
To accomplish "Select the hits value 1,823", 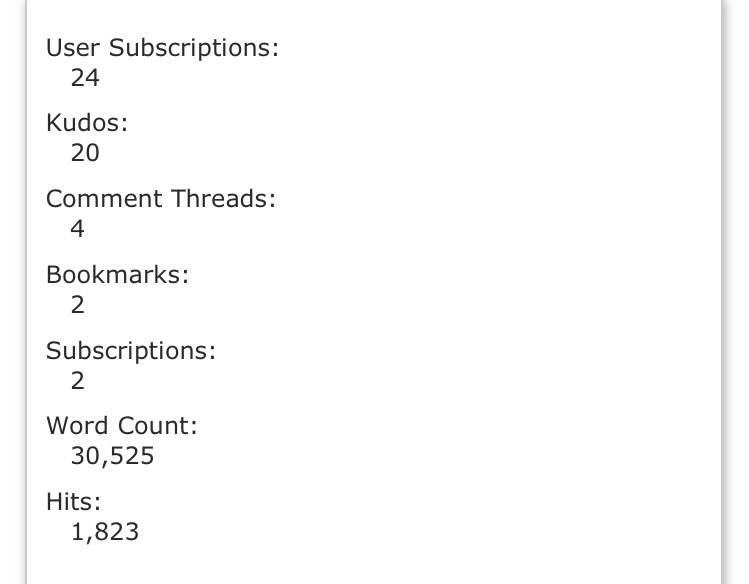I will tap(105, 532).
